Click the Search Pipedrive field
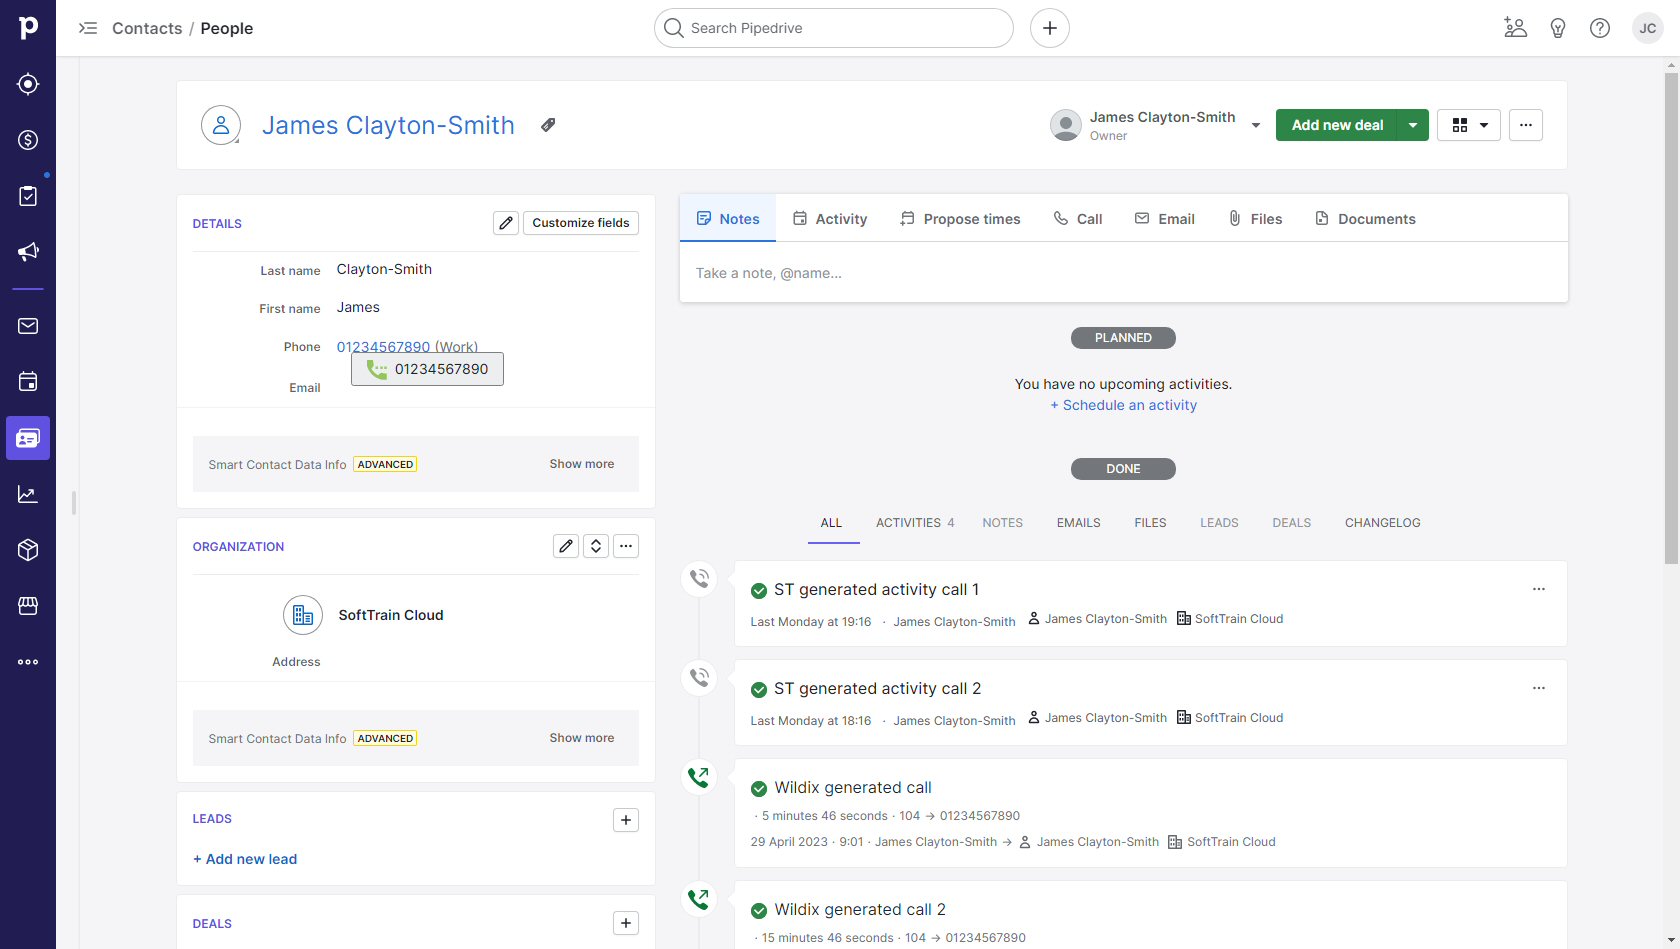The image size is (1680, 949). click(834, 28)
